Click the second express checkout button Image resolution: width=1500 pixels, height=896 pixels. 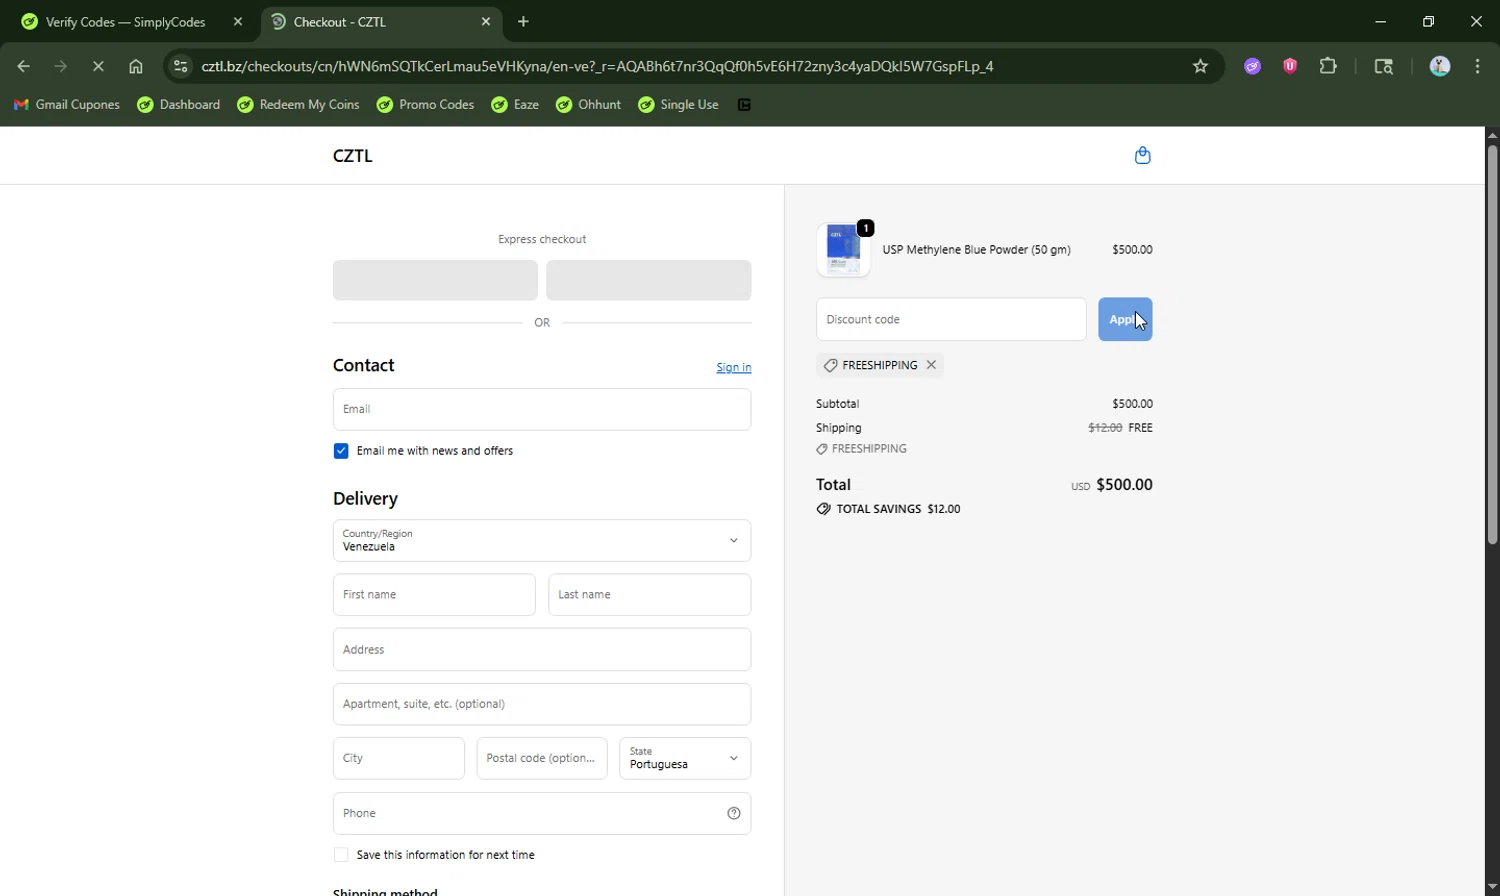[x=649, y=280]
